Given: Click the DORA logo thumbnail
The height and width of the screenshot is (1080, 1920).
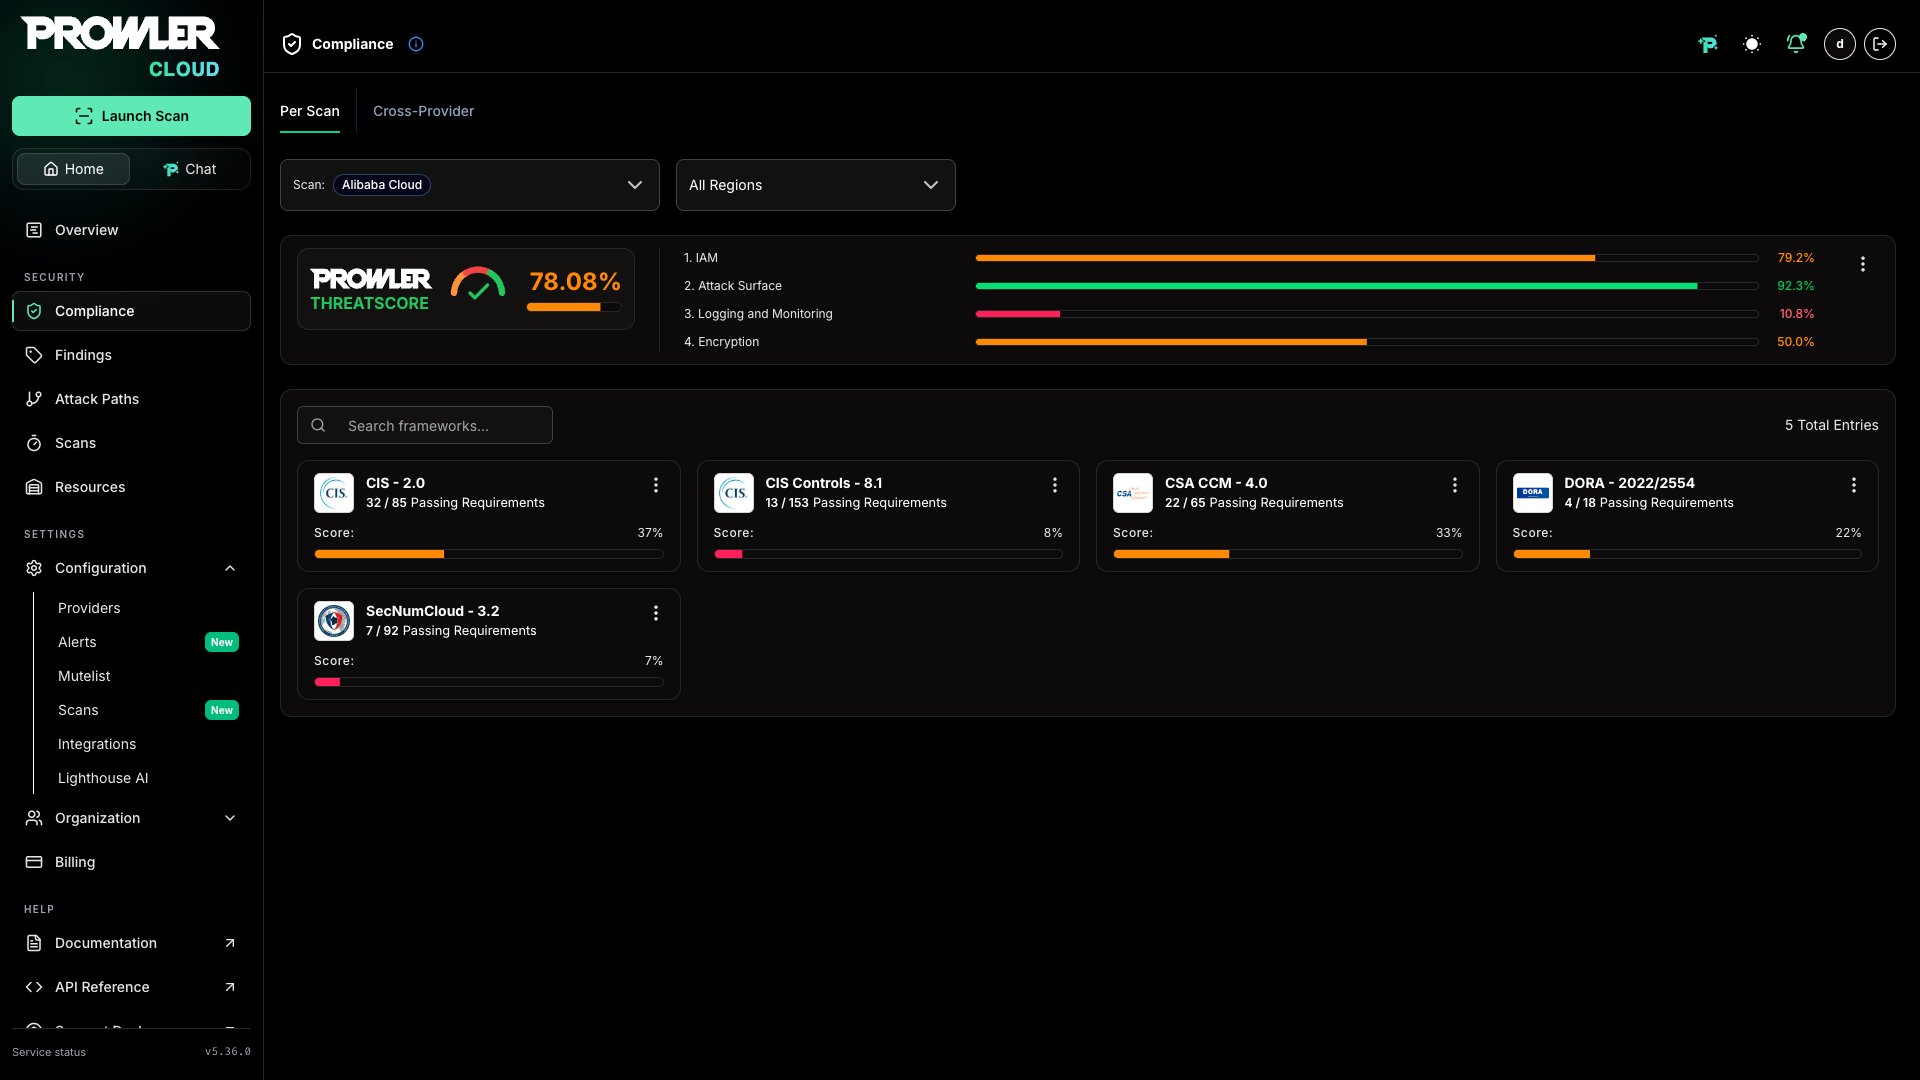Looking at the screenshot, I should (1533, 493).
